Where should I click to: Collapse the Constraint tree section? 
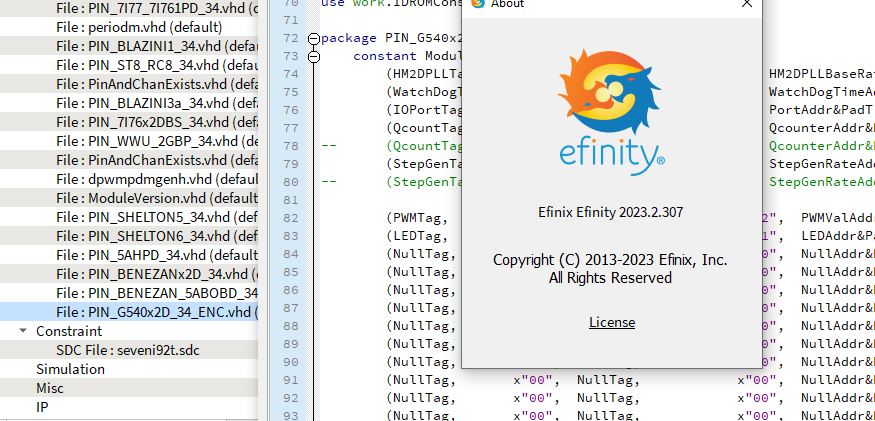23,331
